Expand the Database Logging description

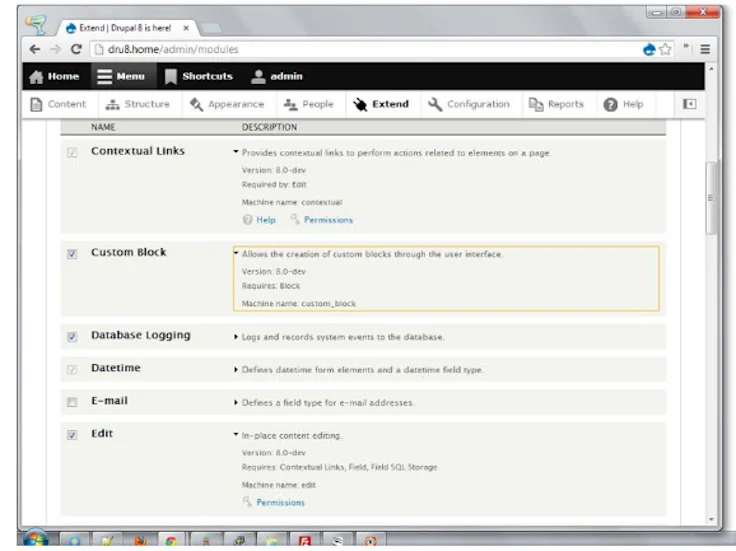point(236,337)
